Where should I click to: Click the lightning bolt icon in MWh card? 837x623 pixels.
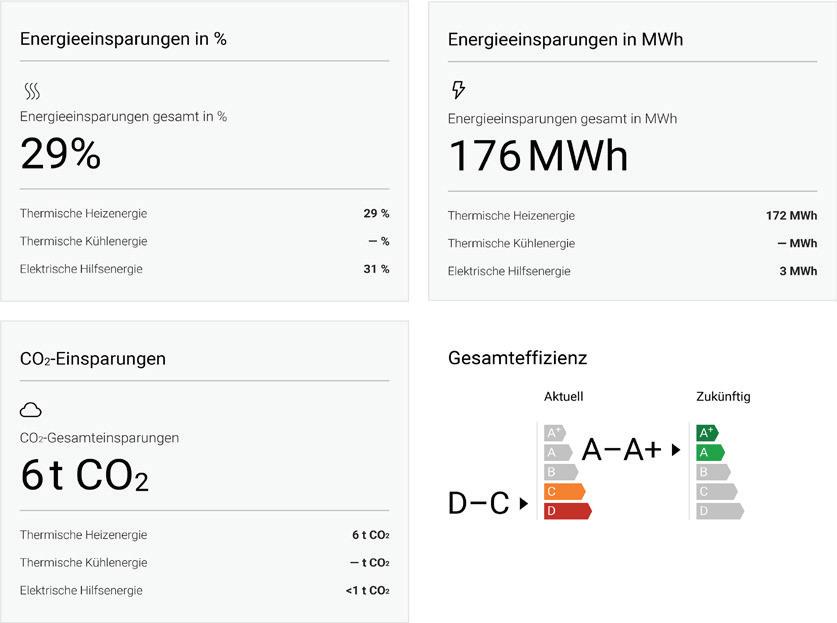(x=459, y=90)
